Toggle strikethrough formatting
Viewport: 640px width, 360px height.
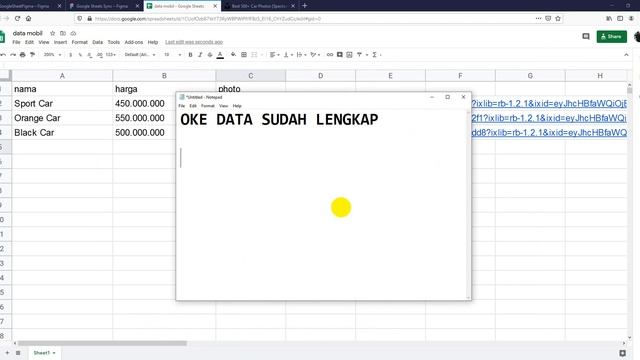point(210,55)
